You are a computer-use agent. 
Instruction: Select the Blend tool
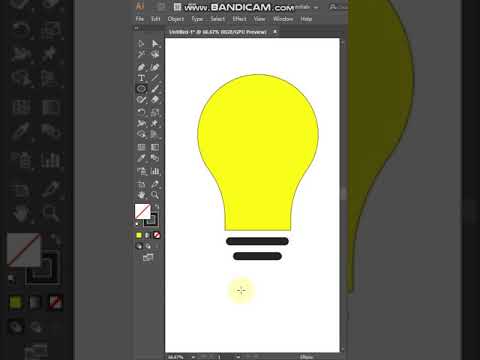pos(155,158)
